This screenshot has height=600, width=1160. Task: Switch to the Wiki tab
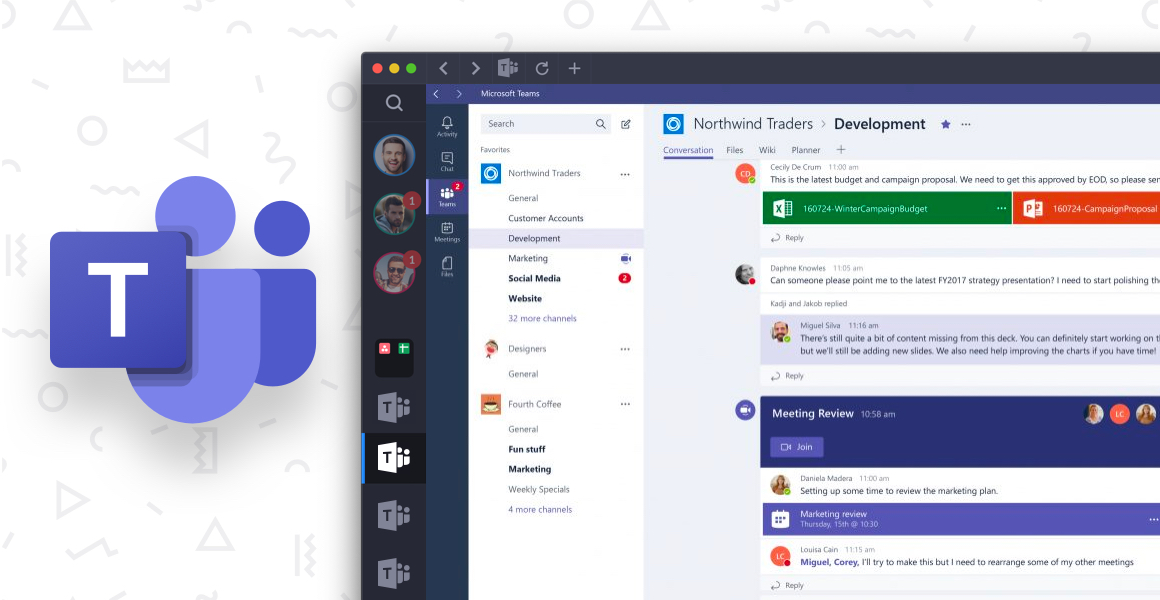click(x=767, y=150)
